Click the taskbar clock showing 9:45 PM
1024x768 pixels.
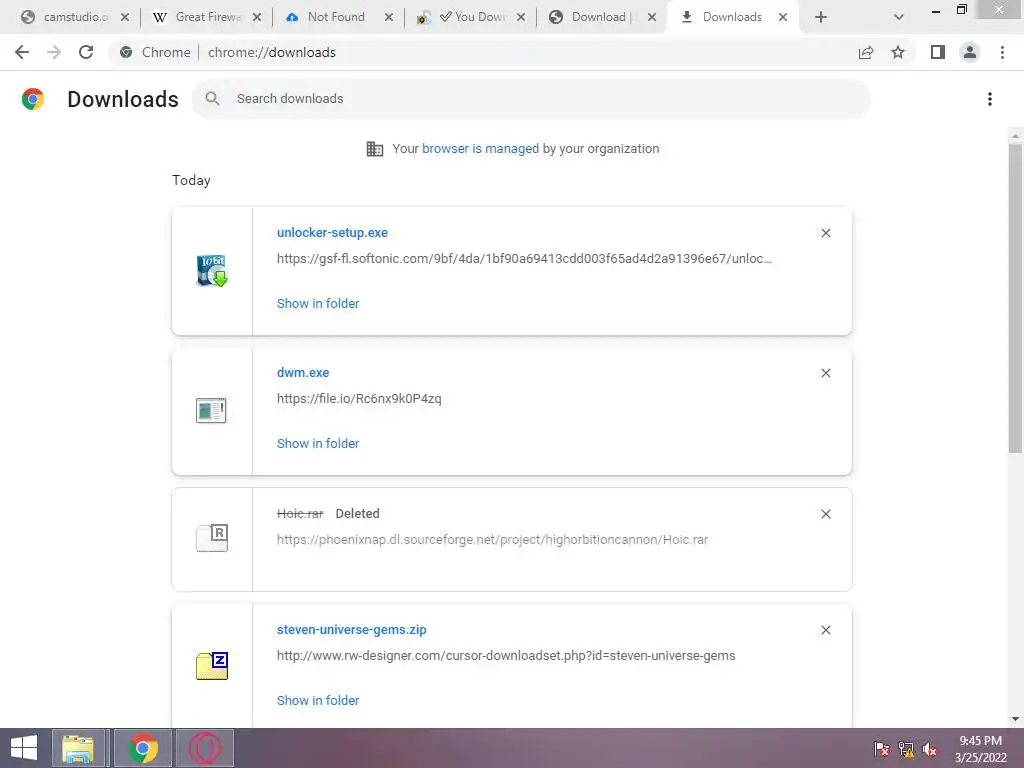(980, 749)
